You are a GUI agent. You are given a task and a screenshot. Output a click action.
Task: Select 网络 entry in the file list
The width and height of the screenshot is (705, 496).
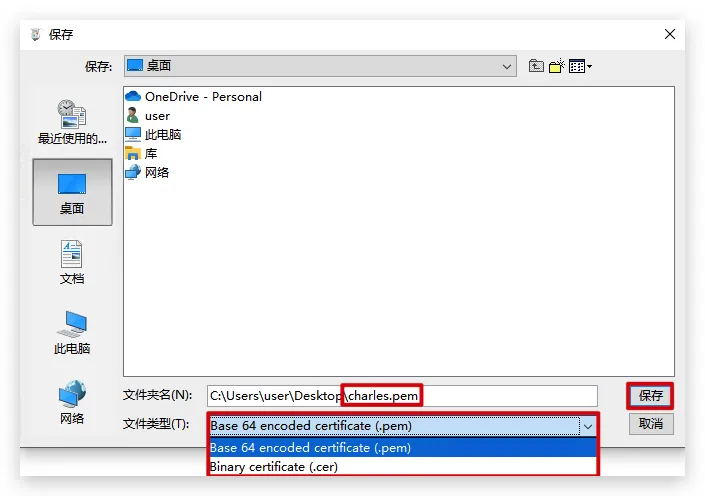tap(156, 173)
